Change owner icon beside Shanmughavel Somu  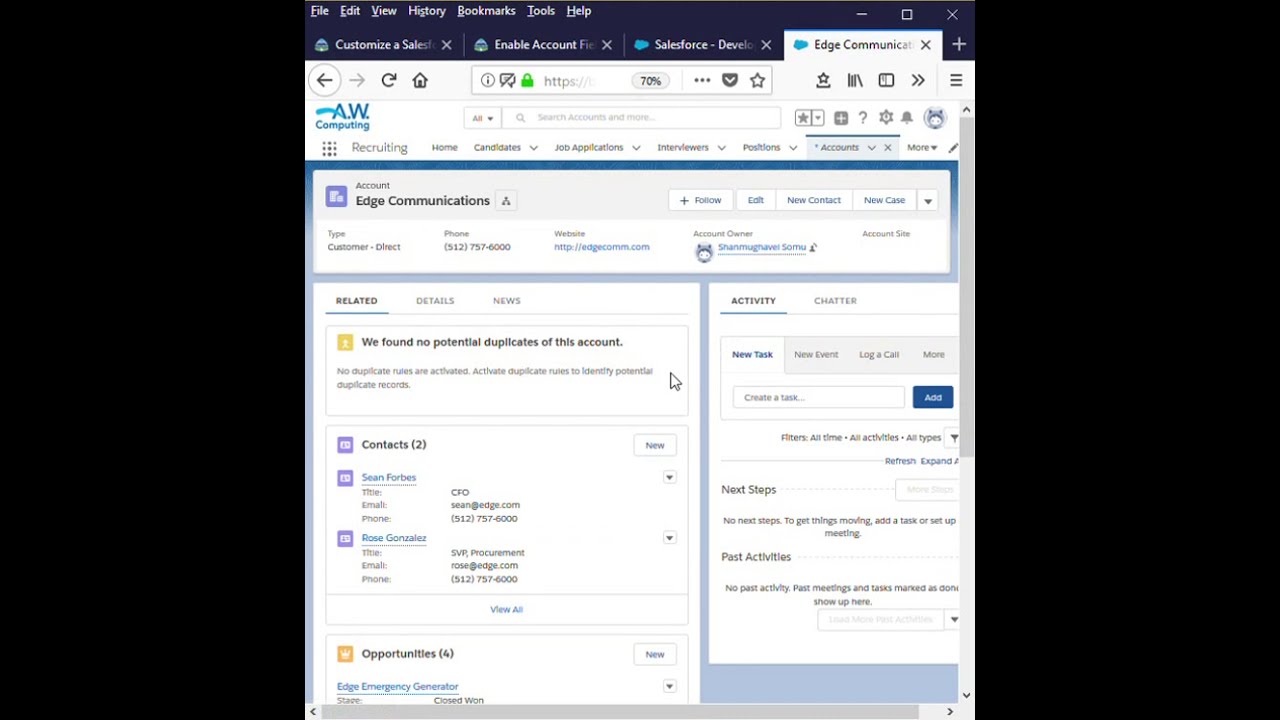[813, 247]
